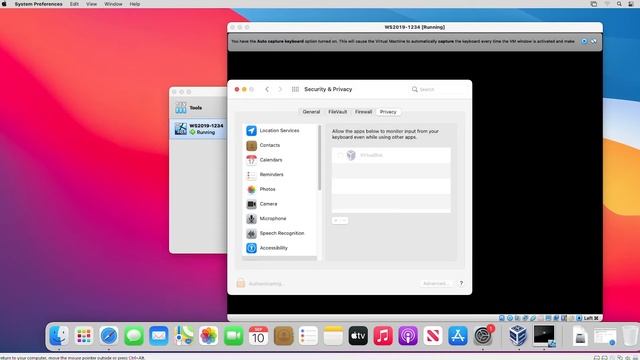
Task: Click the help question mark button
Action: 461,283
